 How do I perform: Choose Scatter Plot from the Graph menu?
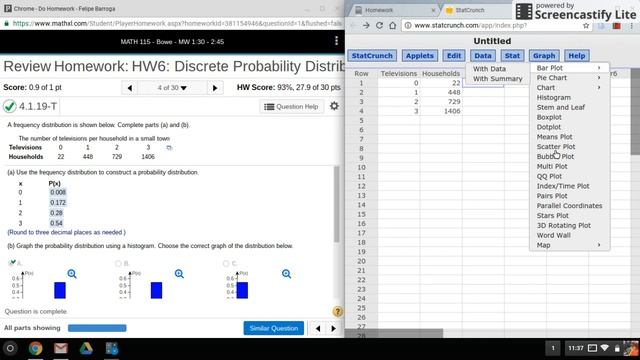(556, 147)
